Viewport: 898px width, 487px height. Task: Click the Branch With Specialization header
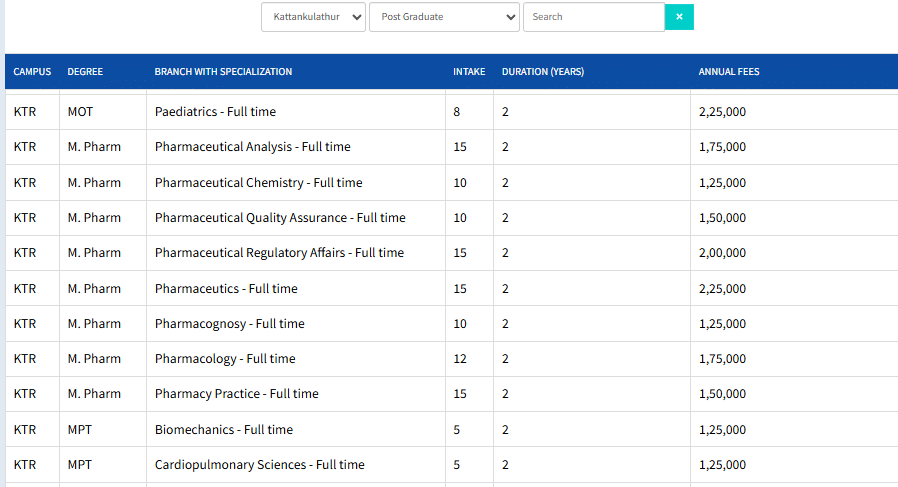pos(223,72)
